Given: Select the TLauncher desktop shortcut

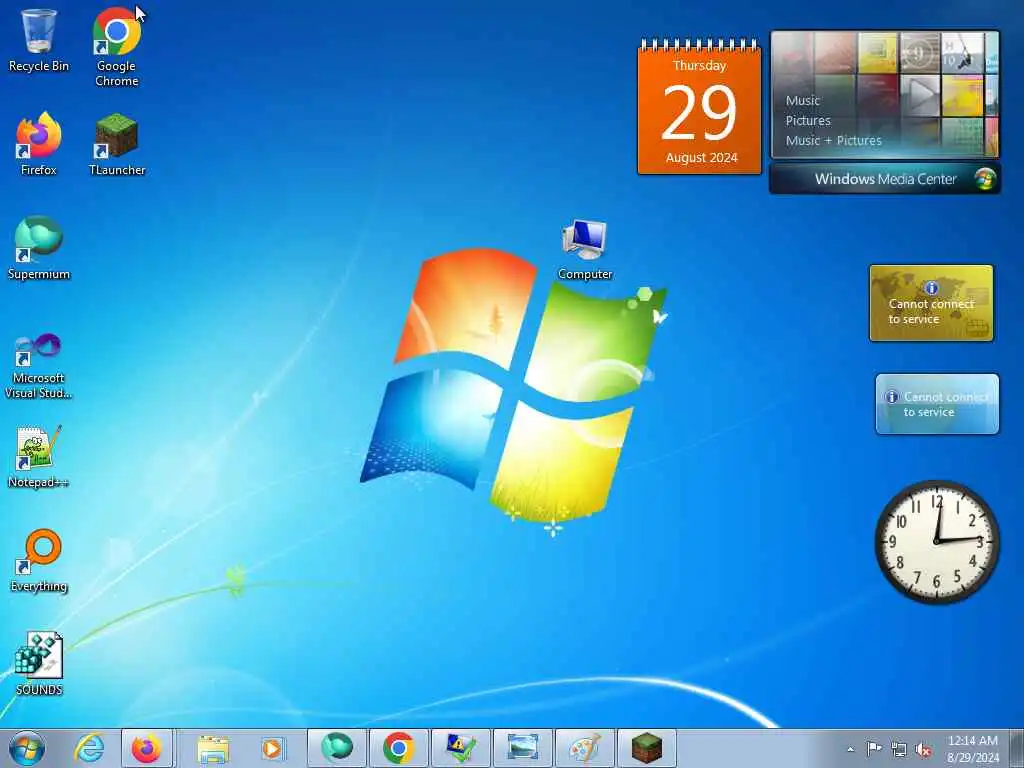Looking at the screenshot, I should [117, 144].
